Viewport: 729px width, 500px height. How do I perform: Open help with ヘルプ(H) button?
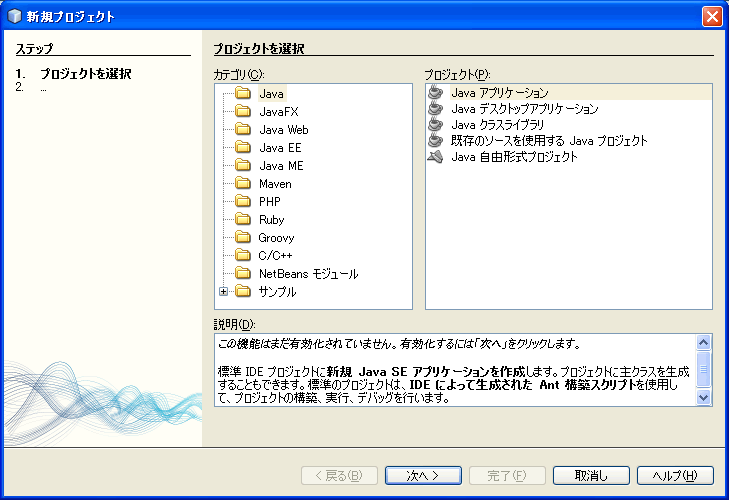675,475
